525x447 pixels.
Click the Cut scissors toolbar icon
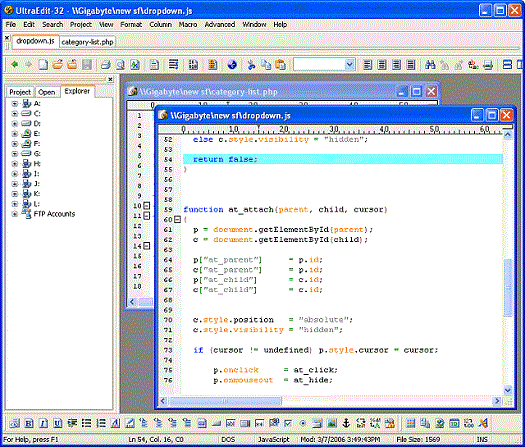251,65
